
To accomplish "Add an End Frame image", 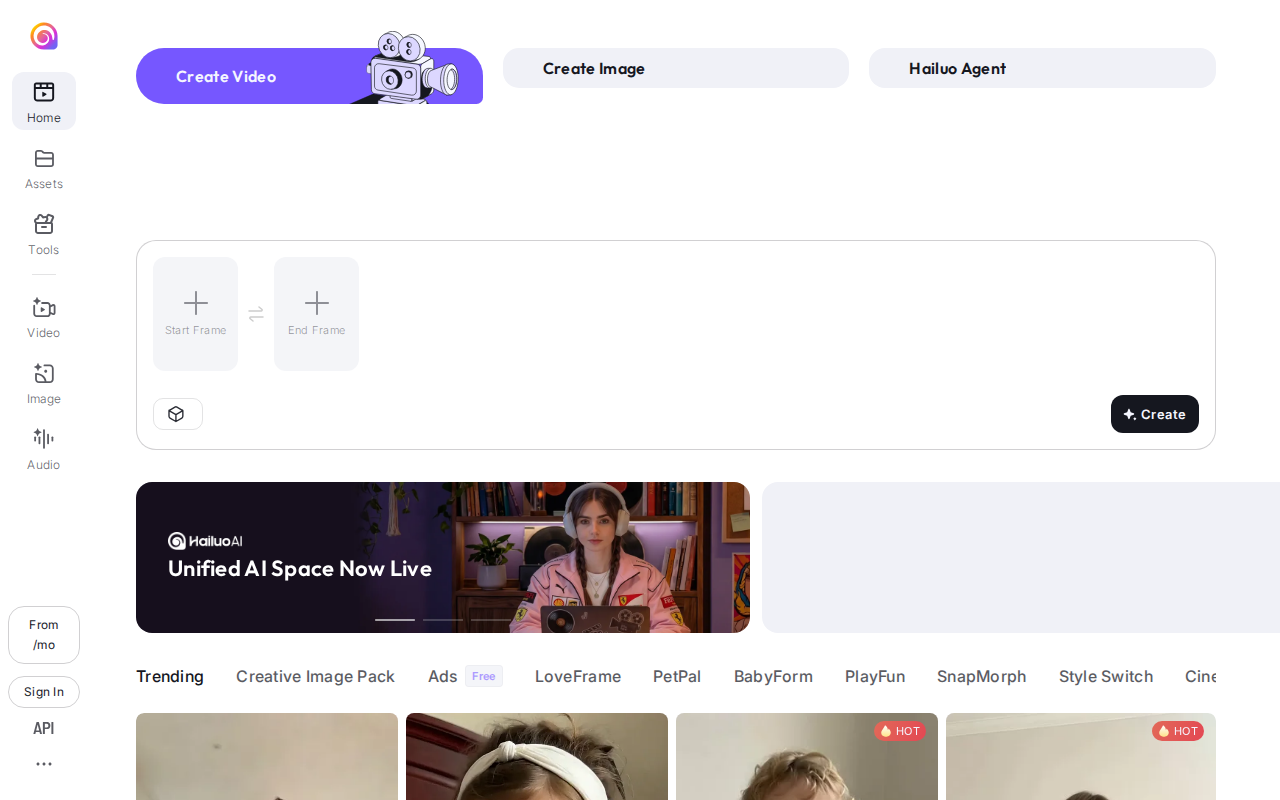I will [x=317, y=314].
